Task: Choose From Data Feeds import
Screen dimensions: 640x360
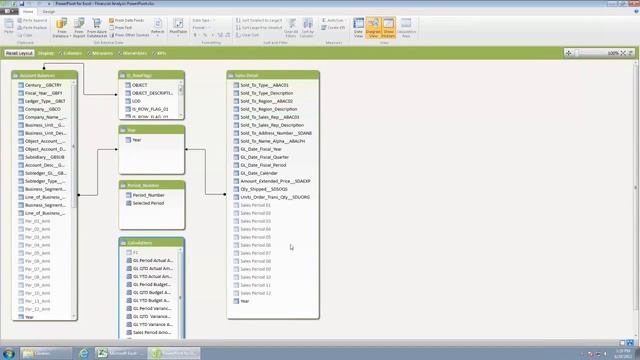Action: (x=127, y=20)
